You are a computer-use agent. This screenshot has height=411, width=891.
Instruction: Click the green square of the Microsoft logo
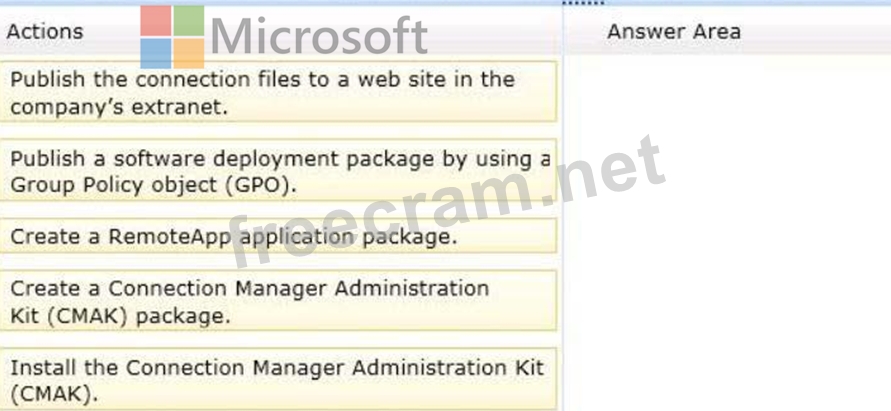(x=189, y=21)
